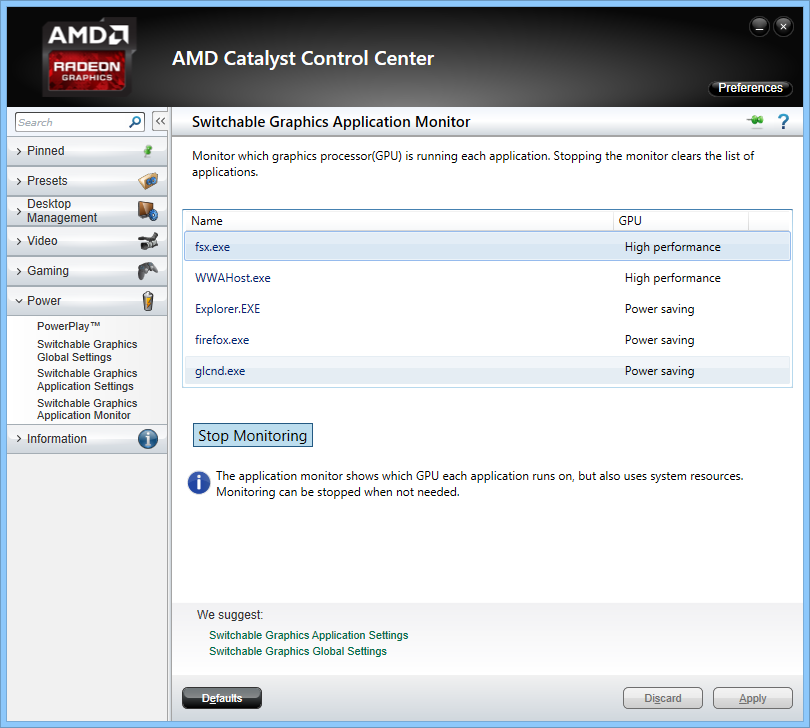Click the Power battery icon
The width and height of the screenshot is (810, 728).
coord(148,301)
